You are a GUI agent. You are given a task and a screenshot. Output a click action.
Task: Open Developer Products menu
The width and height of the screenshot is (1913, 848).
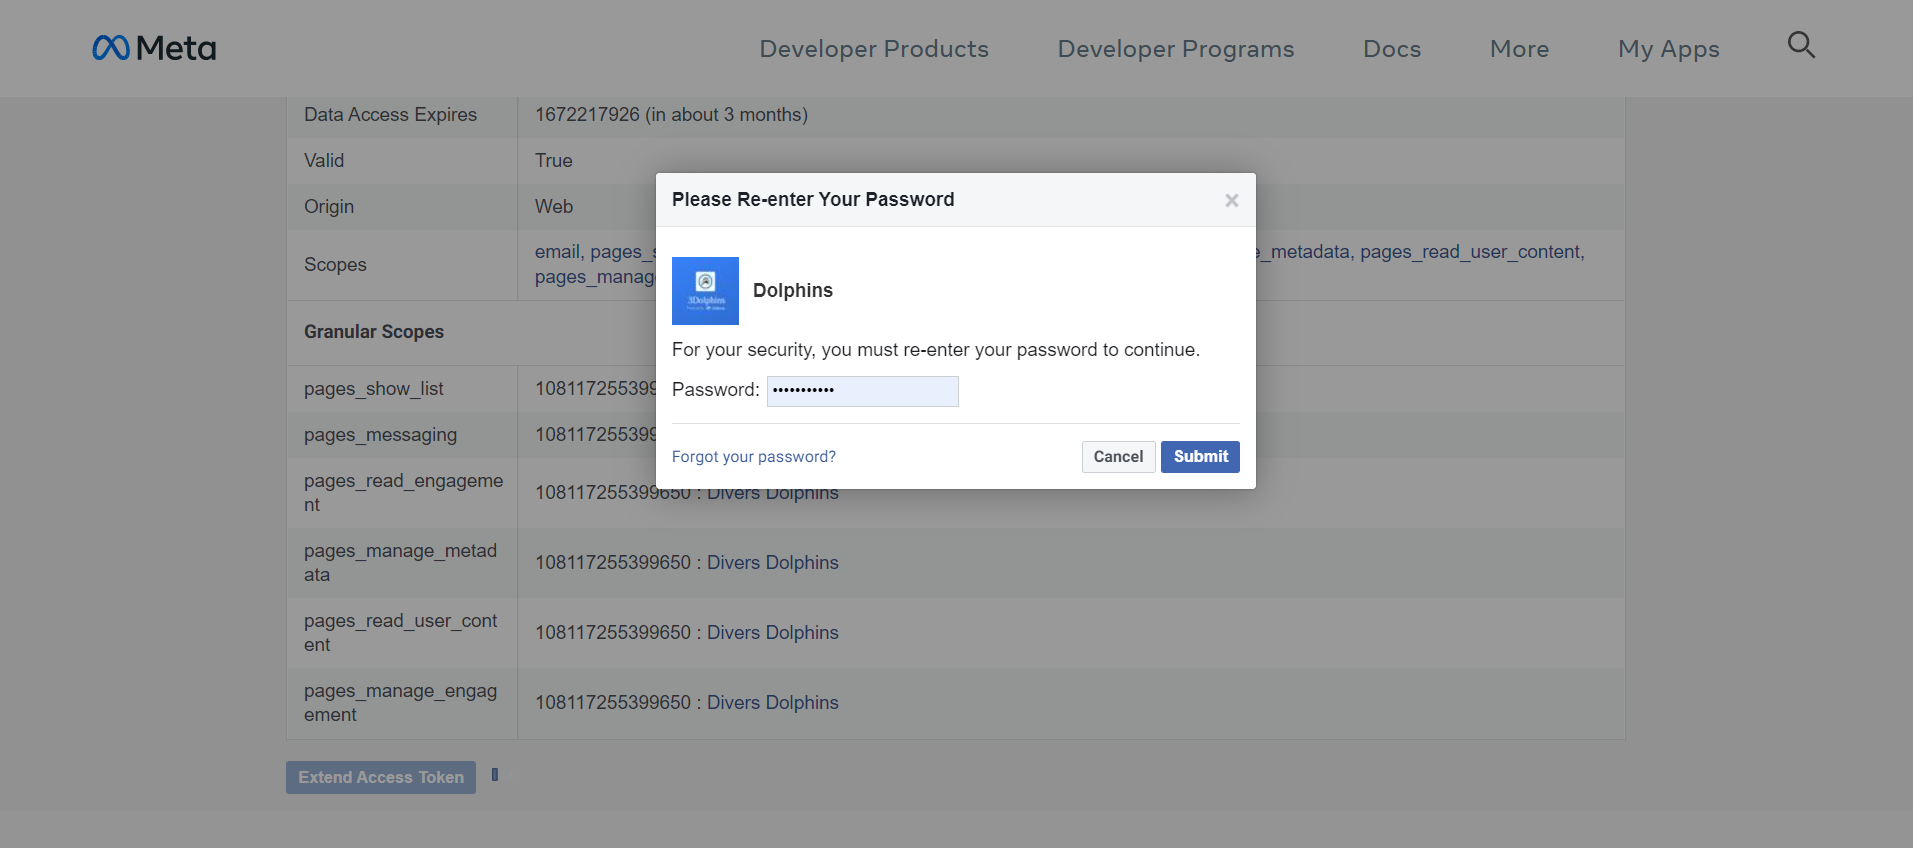tap(873, 49)
